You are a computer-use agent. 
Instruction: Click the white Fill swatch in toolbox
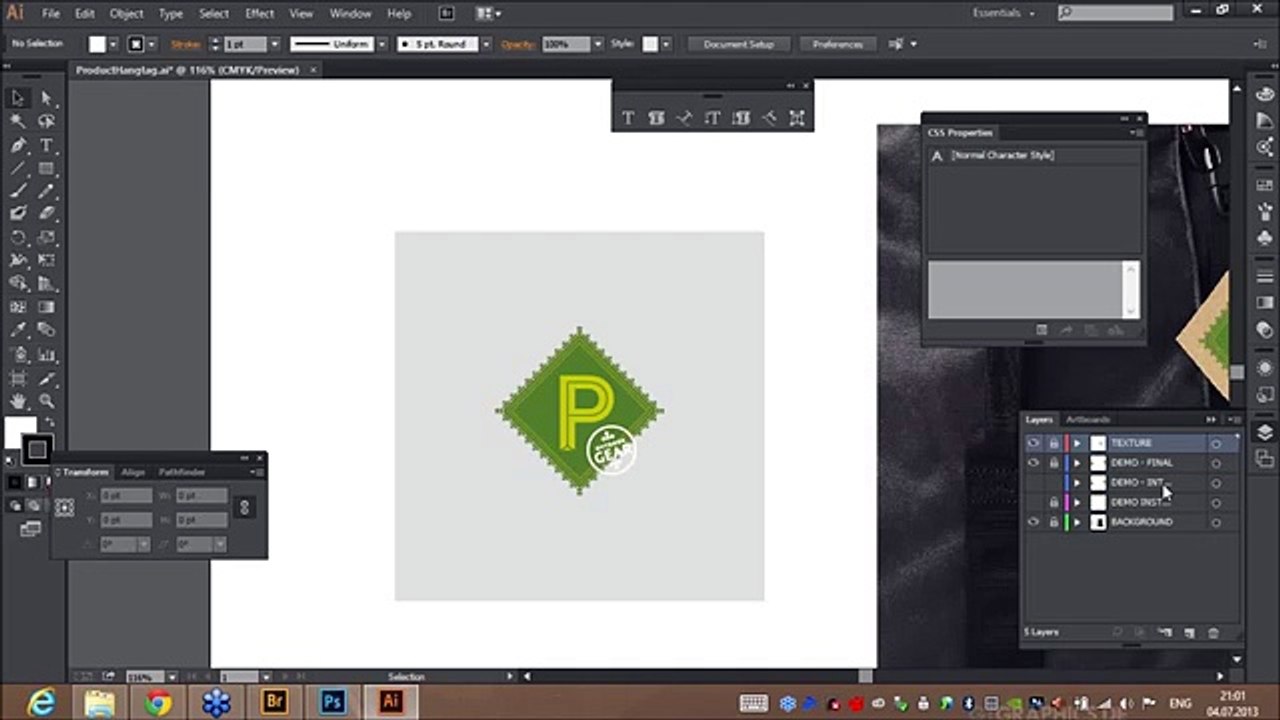[18, 432]
